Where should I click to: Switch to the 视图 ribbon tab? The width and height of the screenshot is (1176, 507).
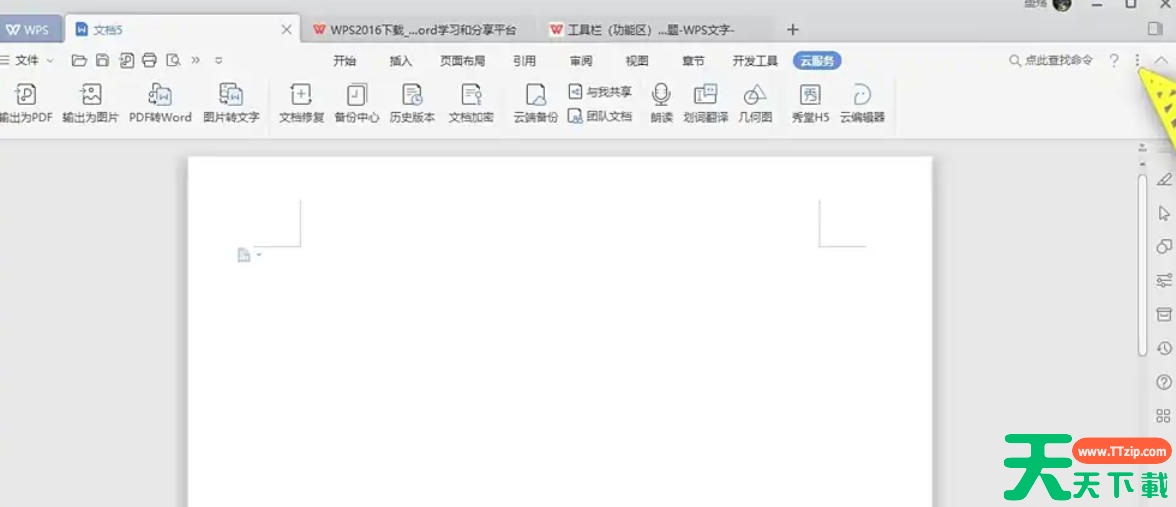coord(637,62)
